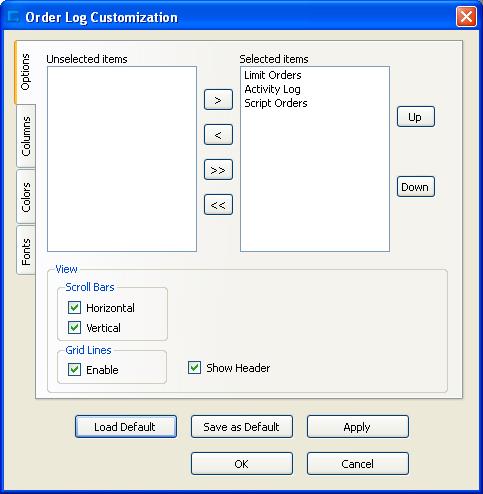Screen dimensions: 483x494
Task: Move selected item Up in list
Action: [416, 117]
